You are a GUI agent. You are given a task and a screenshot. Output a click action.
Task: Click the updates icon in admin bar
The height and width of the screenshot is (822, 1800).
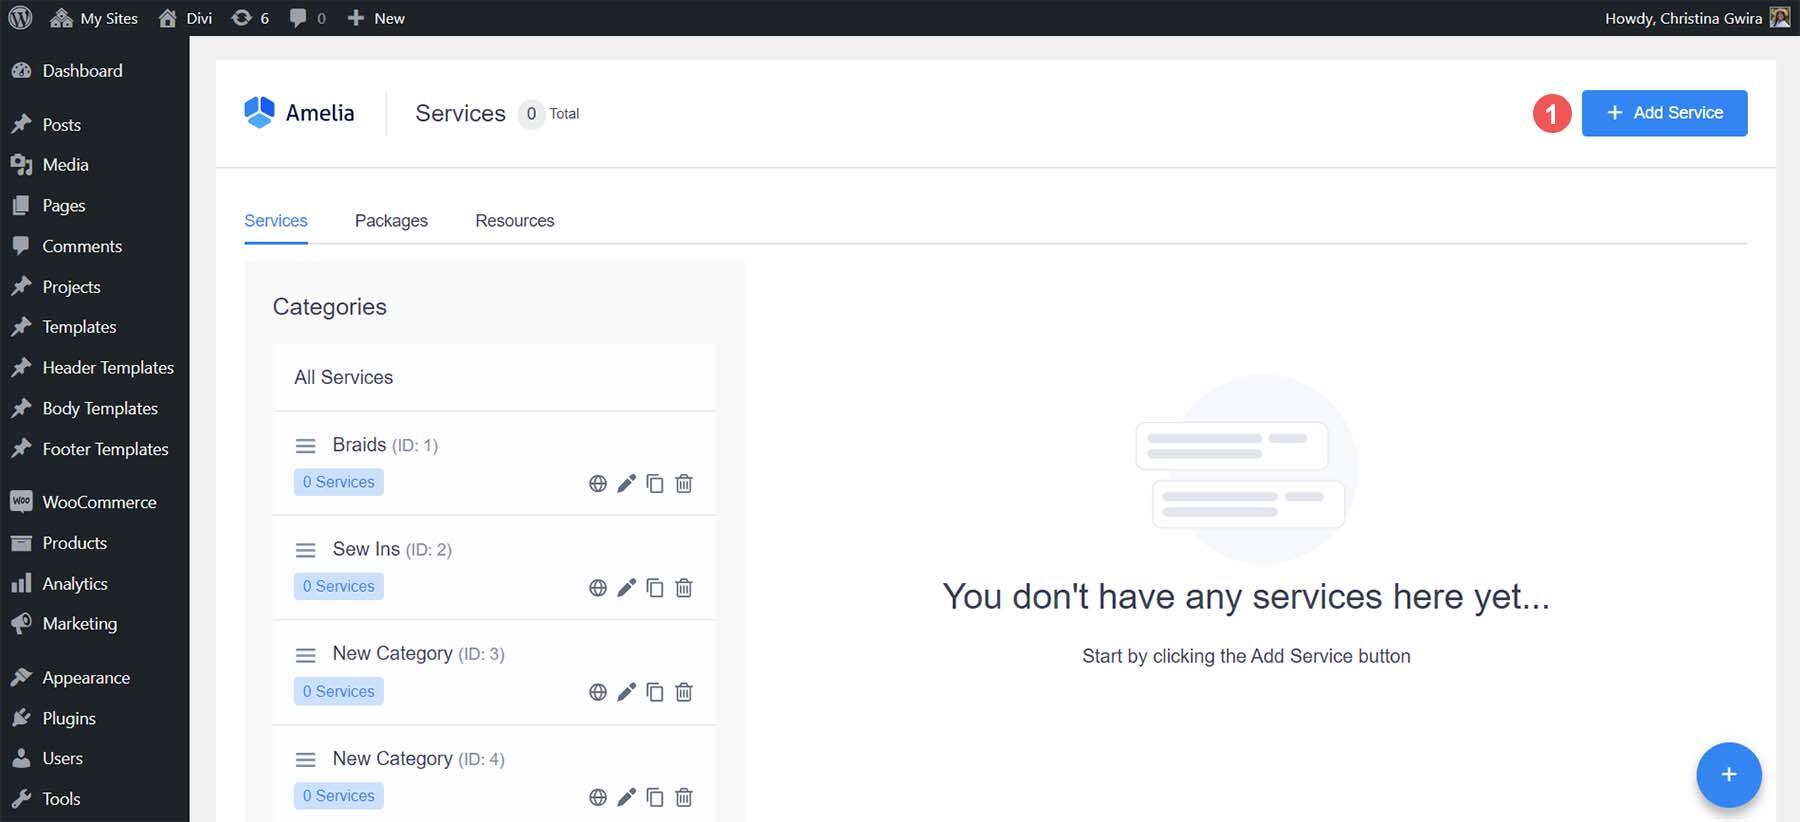250,18
